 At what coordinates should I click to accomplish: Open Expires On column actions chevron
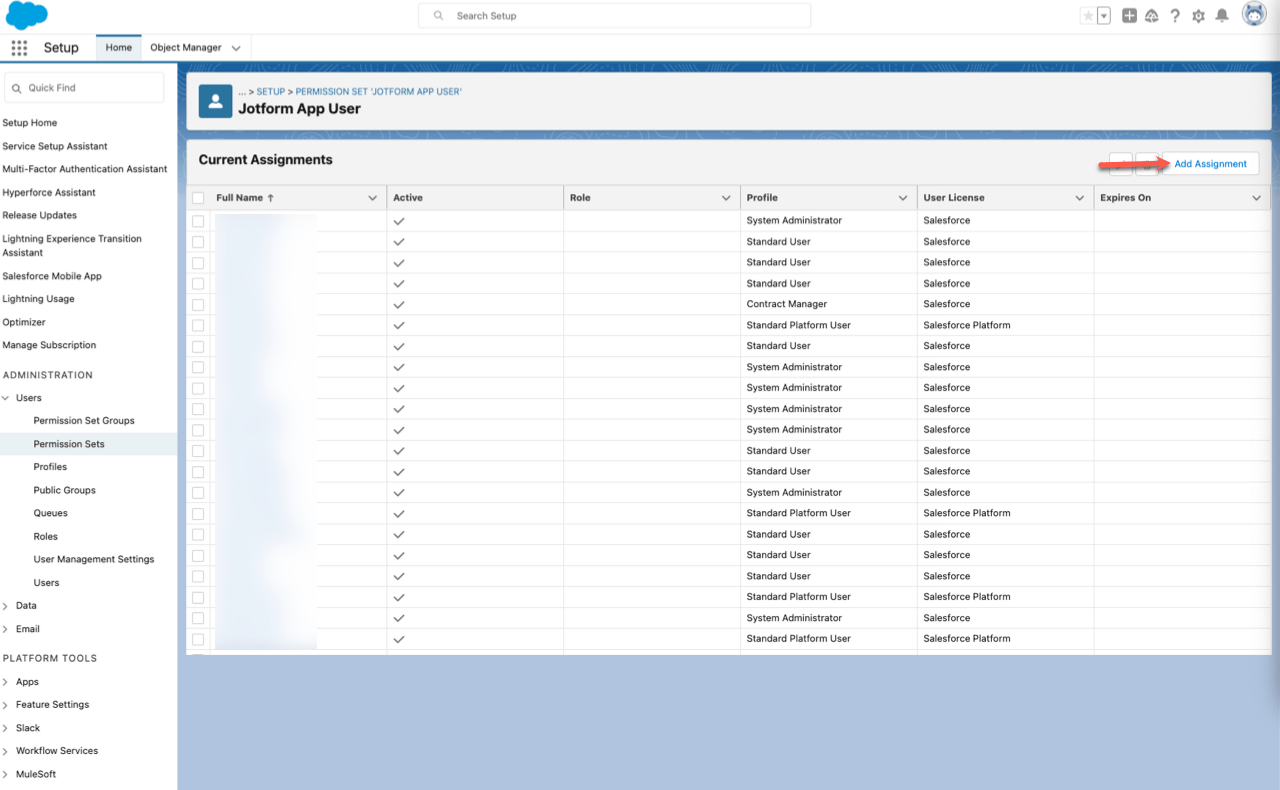point(1257,198)
